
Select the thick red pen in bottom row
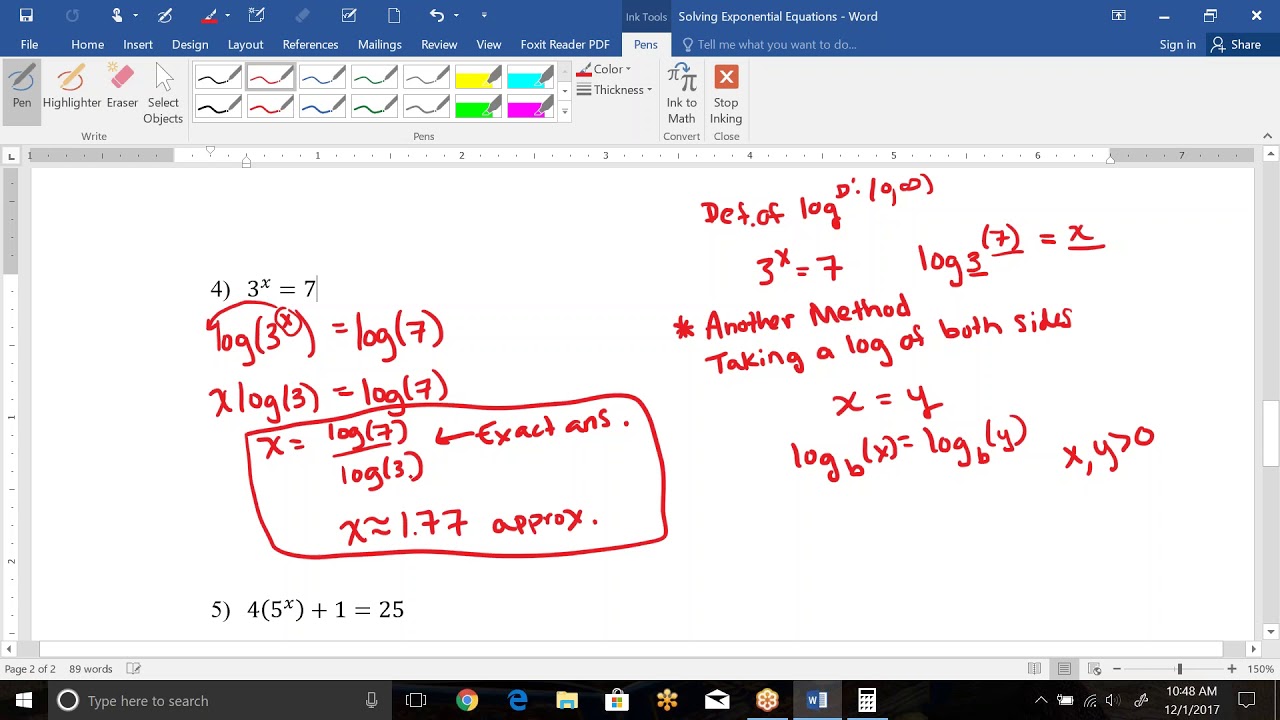click(x=270, y=107)
